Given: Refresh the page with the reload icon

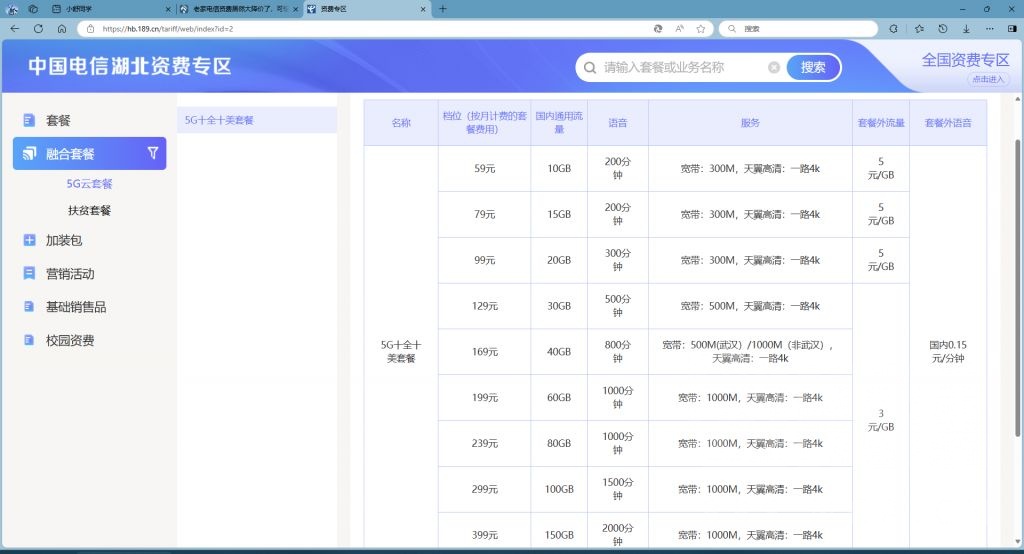Looking at the screenshot, I should [x=39, y=29].
